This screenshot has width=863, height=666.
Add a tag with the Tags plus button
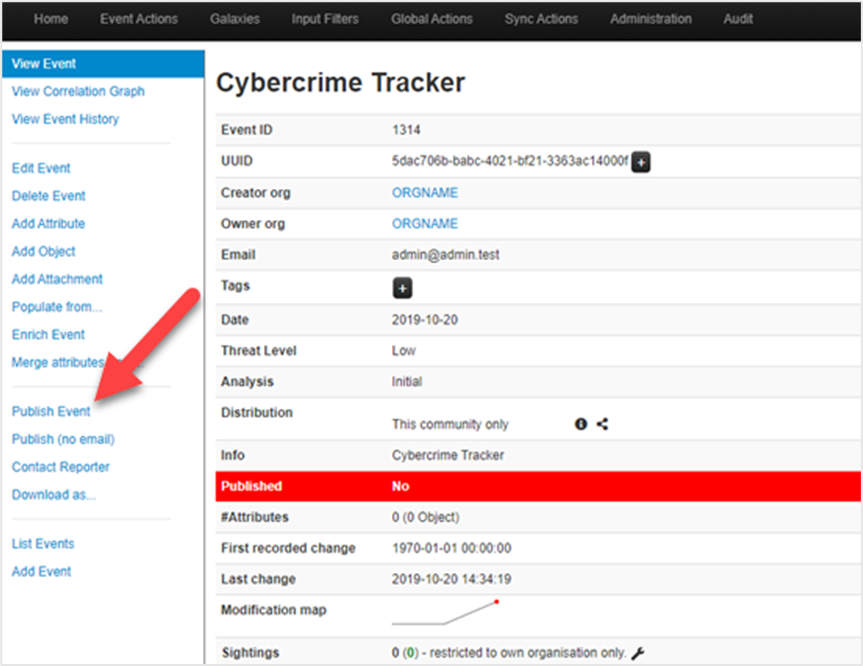[x=402, y=288]
